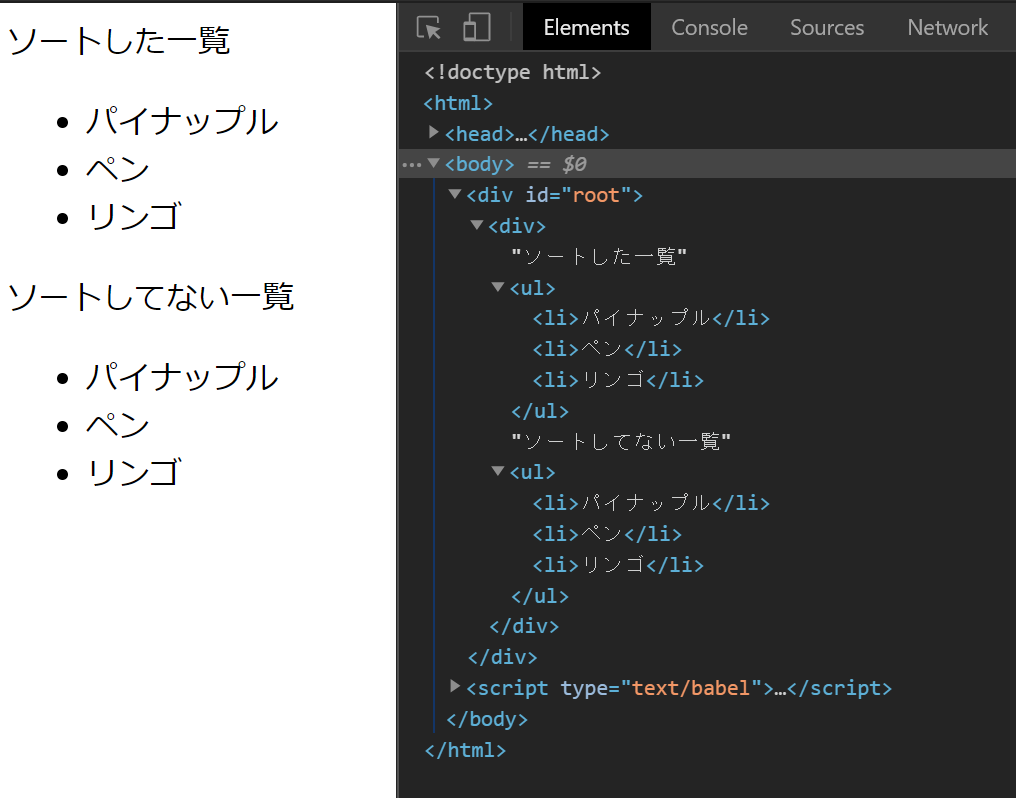Toggle the device toolbar icon
Image resolution: width=1016 pixels, height=798 pixels.
[477, 28]
